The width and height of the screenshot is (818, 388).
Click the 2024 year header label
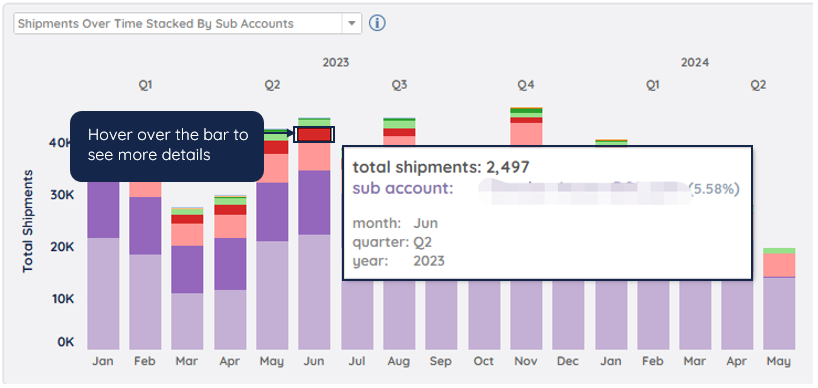click(695, 63)
